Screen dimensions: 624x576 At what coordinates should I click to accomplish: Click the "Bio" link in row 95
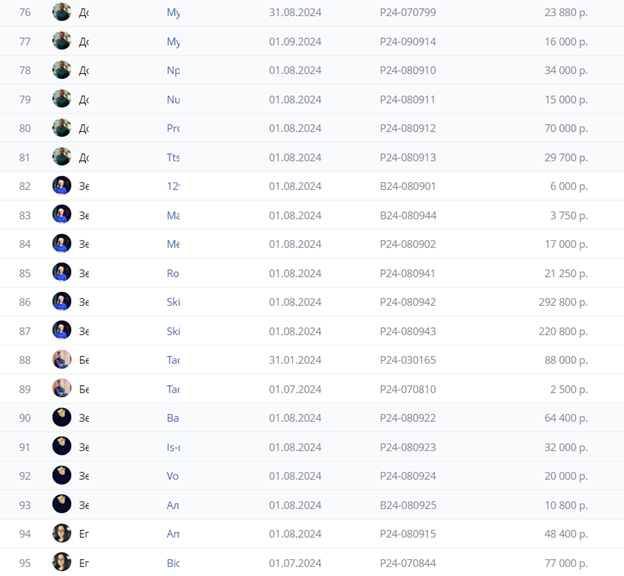click(173, 563)
